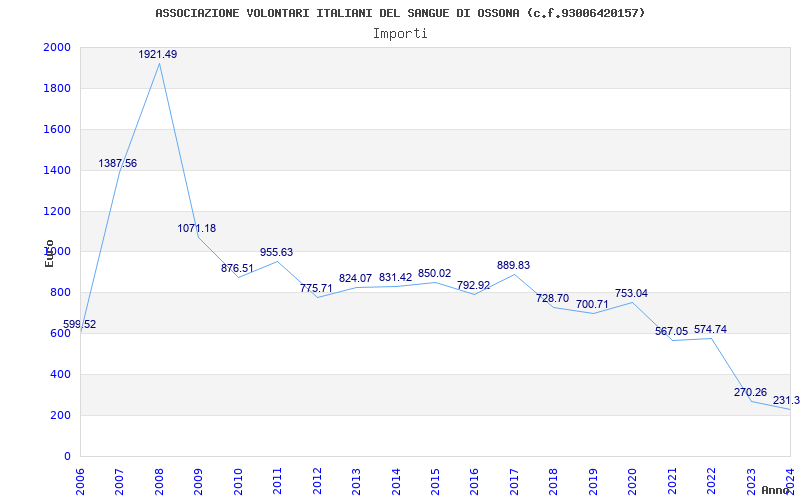
Task: Click the 728.70 value label
Action: 553,298
